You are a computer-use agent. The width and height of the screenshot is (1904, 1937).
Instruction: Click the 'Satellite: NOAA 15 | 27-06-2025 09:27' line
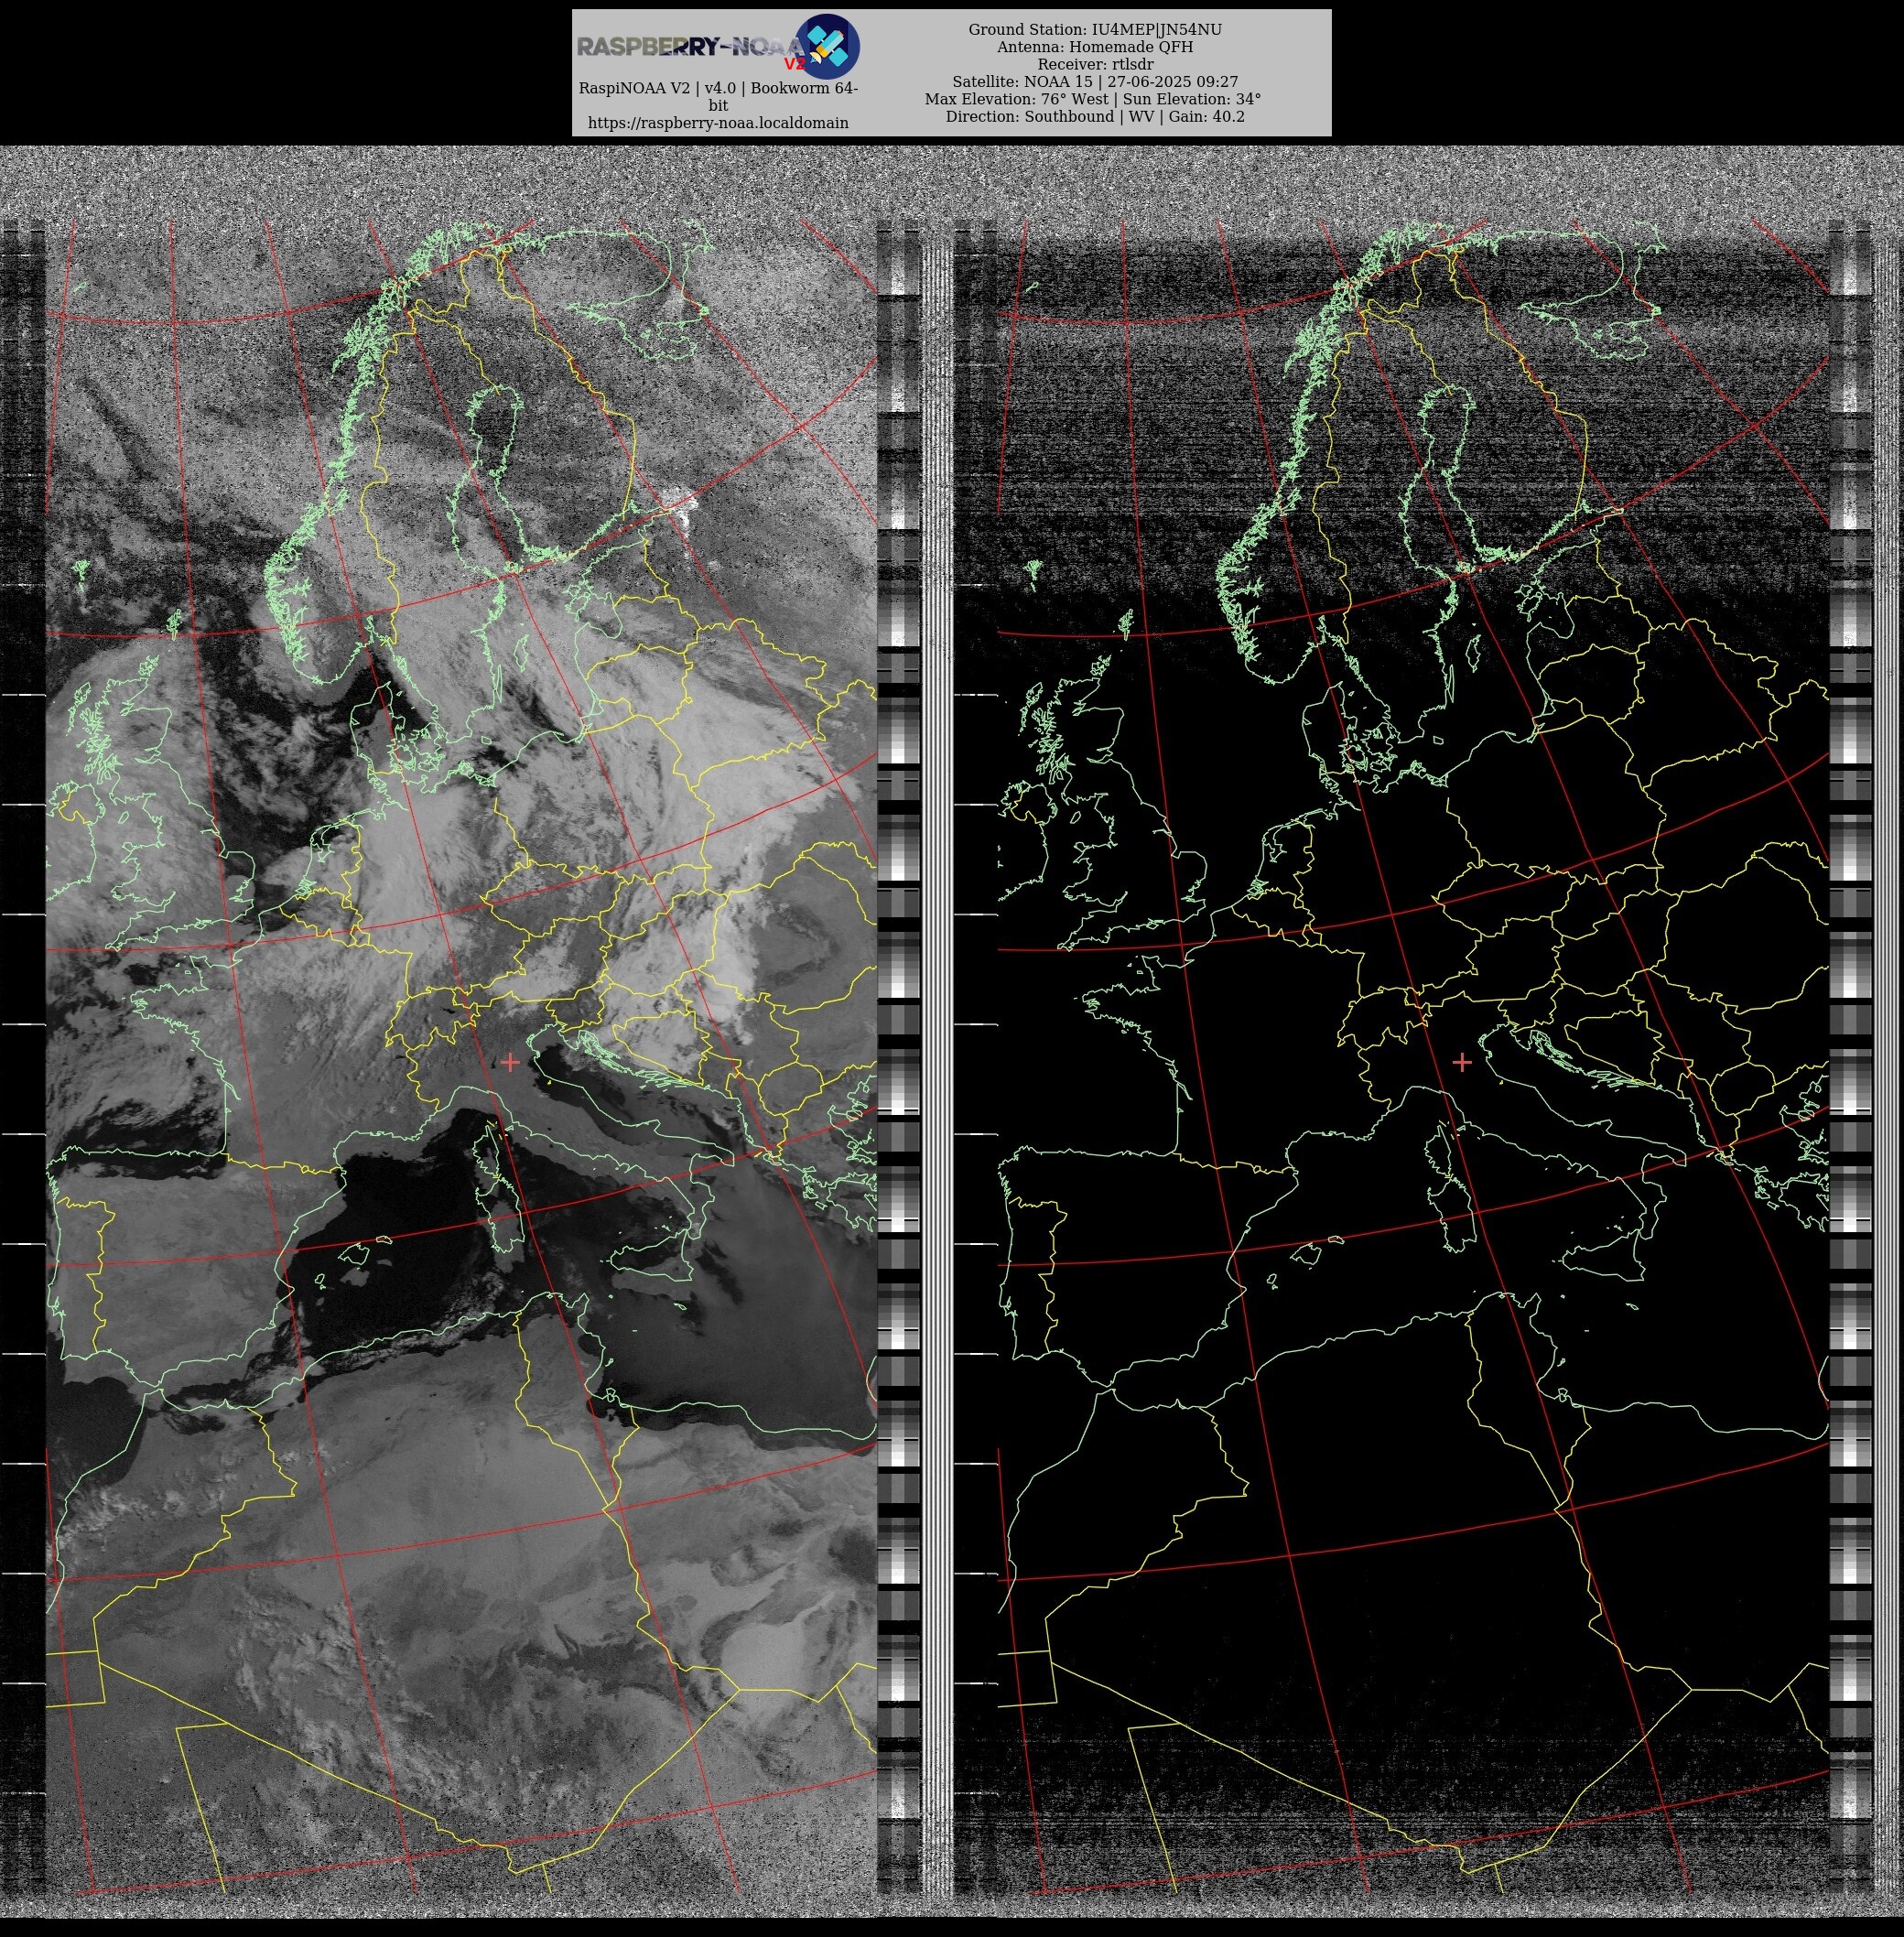click(x=1095, y=82)
